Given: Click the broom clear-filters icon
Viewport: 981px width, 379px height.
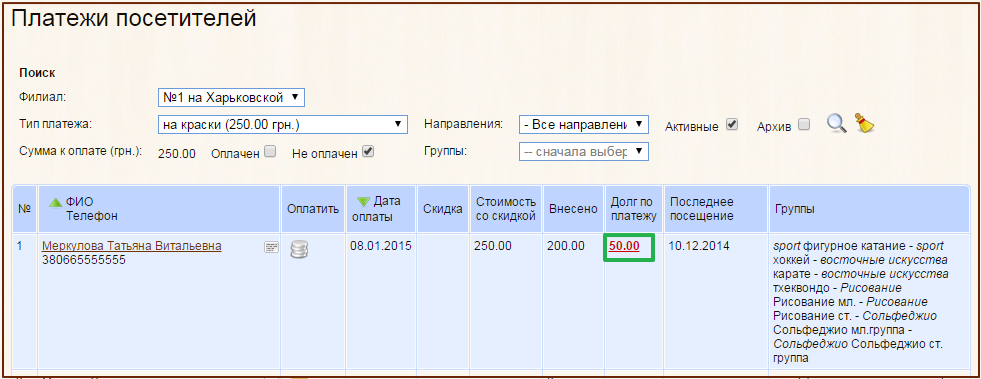Looking at the screenshot, I should [864, 123].
